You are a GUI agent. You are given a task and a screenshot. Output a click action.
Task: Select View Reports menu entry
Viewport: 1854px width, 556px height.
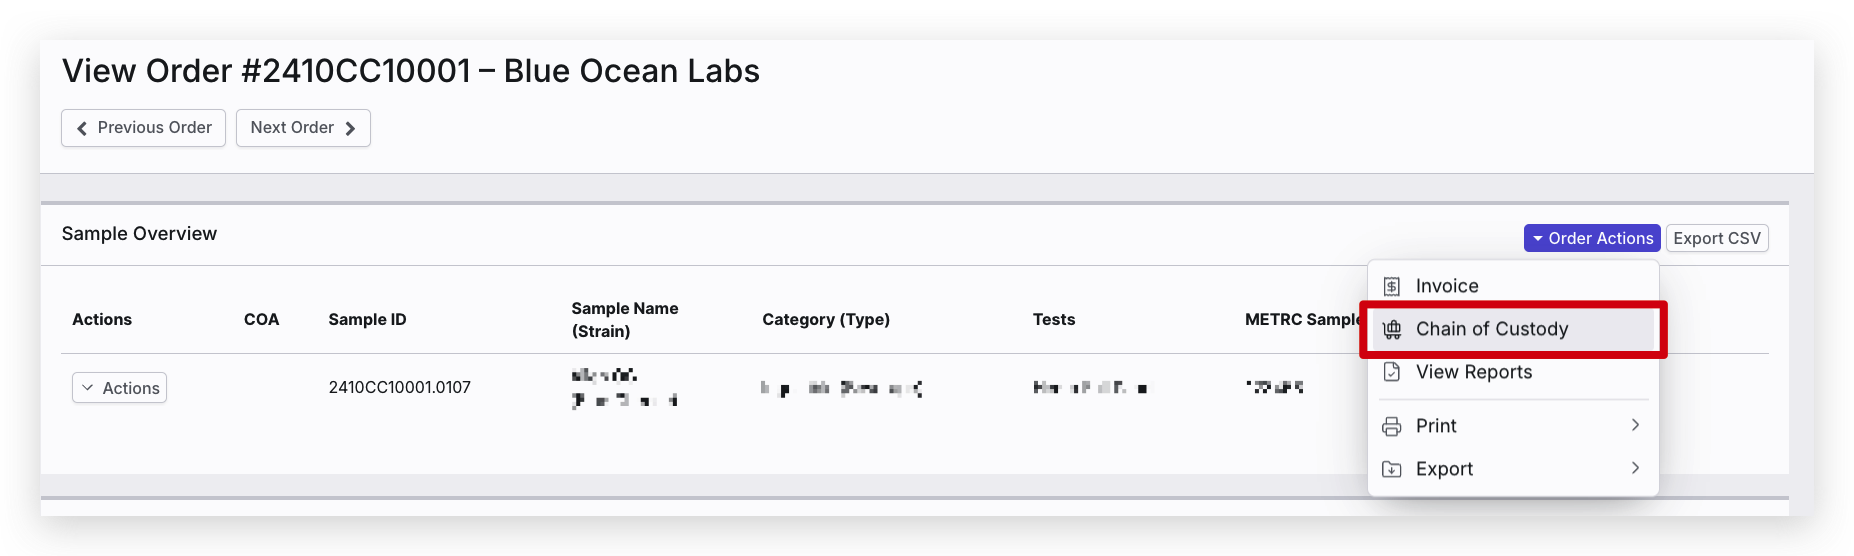tap(1473, 372)
